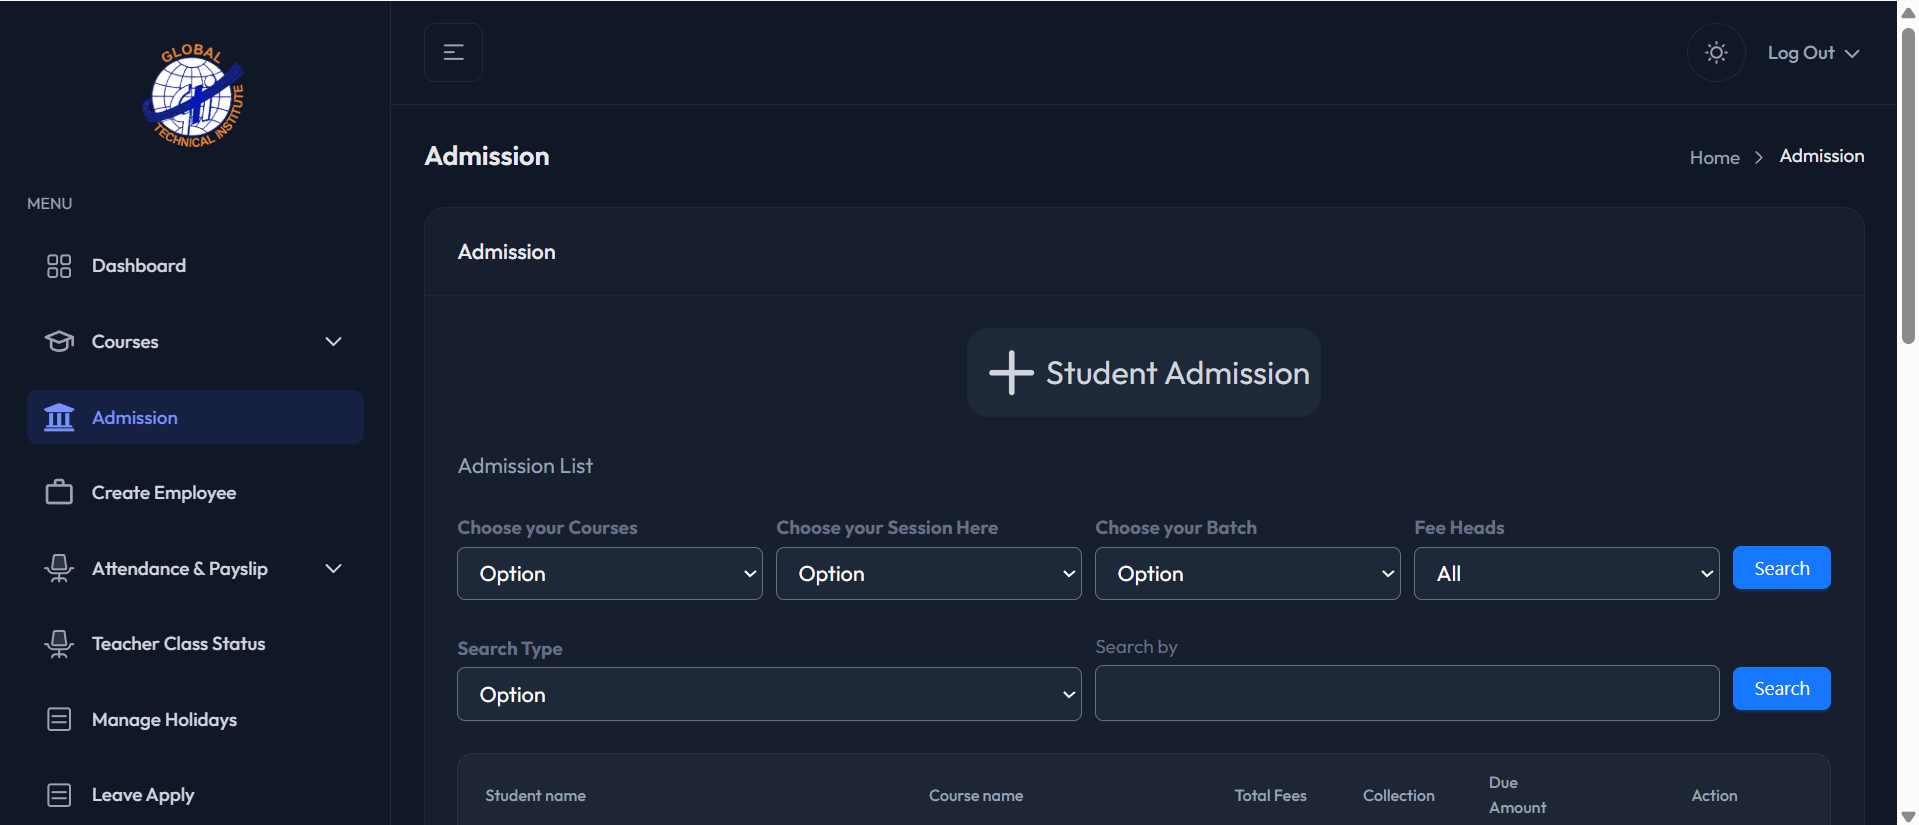Image resolution: width=1919 pixels, height=825 pixels.
Task: Click the Search button beside Fee Heads
Action: (1781, 568)
